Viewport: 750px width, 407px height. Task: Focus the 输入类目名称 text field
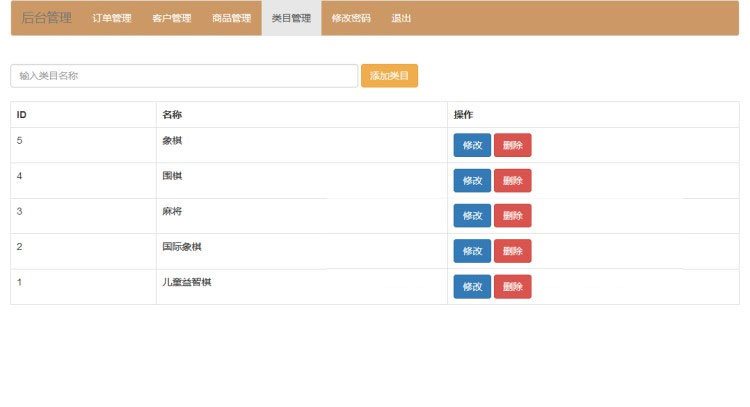[x=184, y=76]
